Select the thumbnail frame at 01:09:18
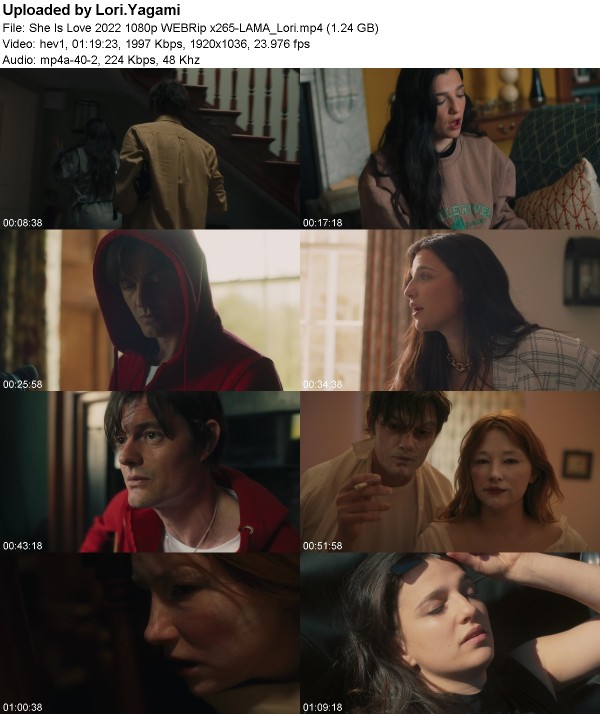The height and width of the screenshot is (714, 600). pos(450,633)
